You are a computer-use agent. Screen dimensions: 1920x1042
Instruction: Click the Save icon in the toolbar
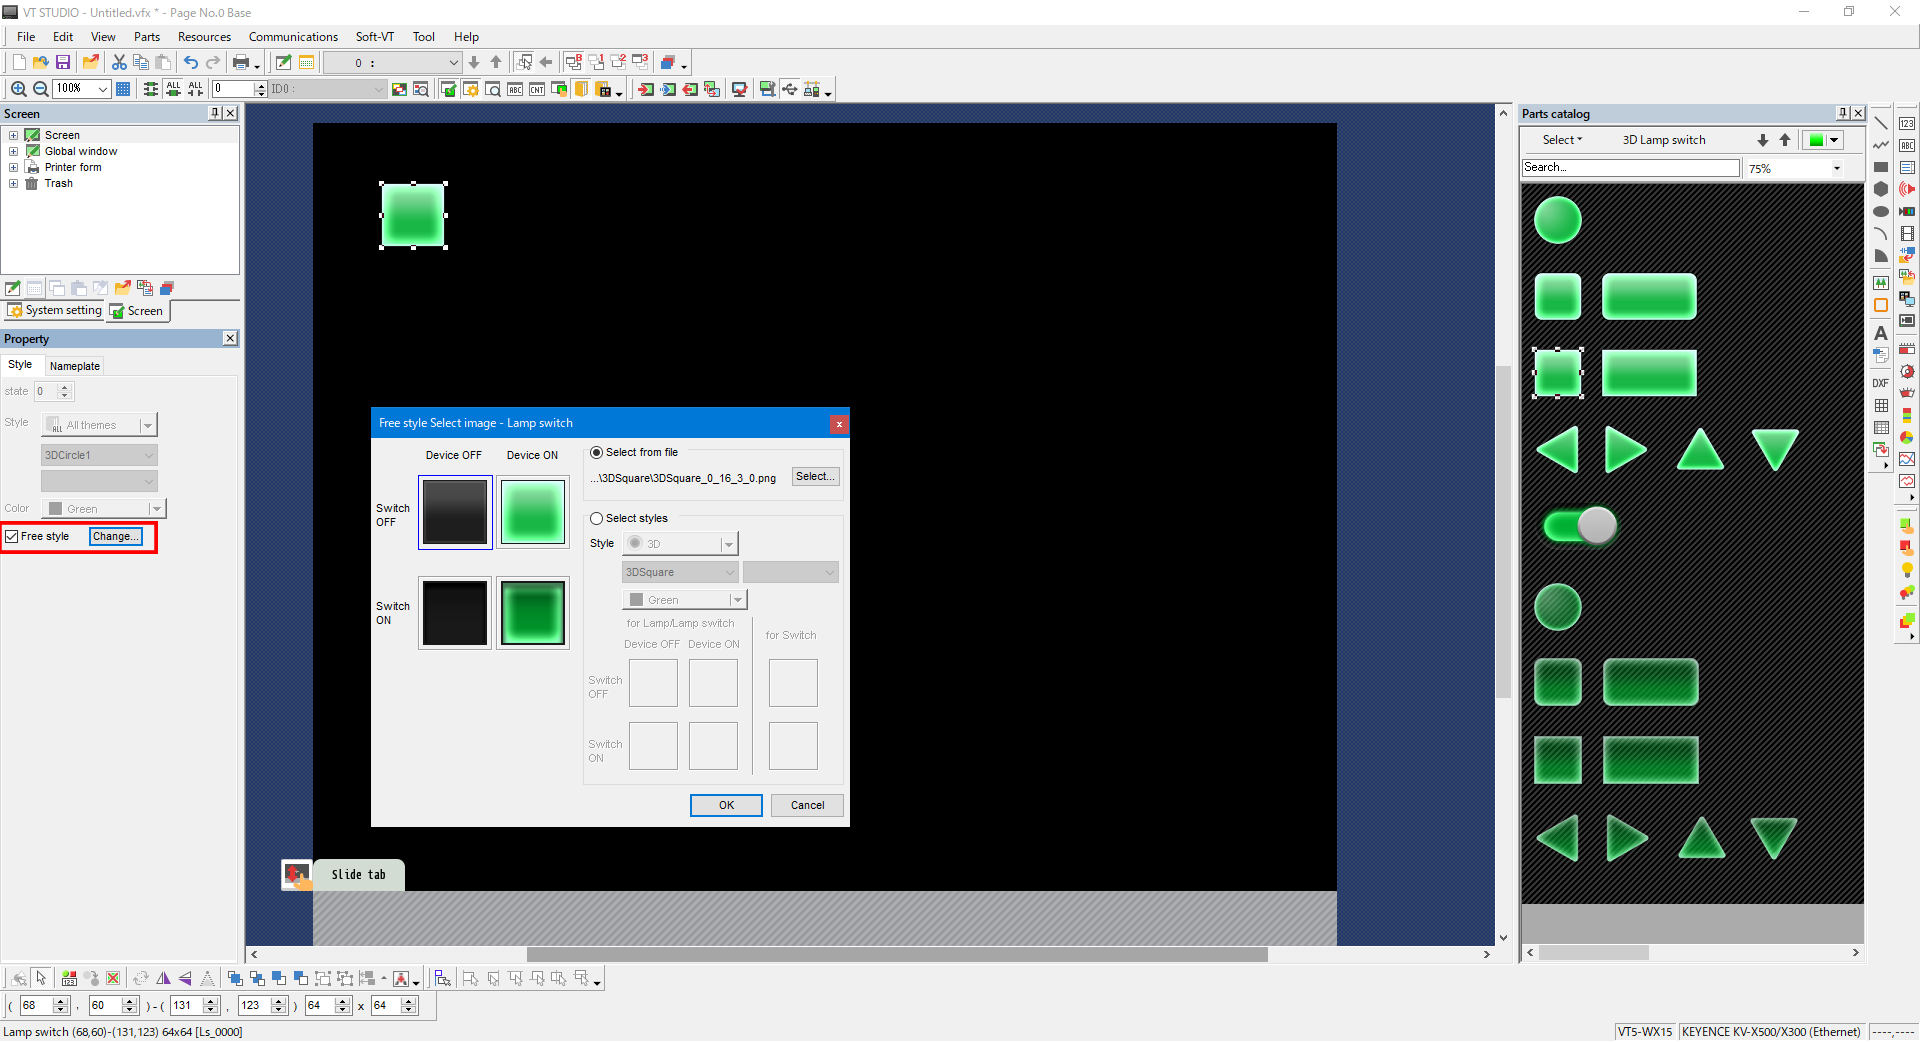click(62, 62)
